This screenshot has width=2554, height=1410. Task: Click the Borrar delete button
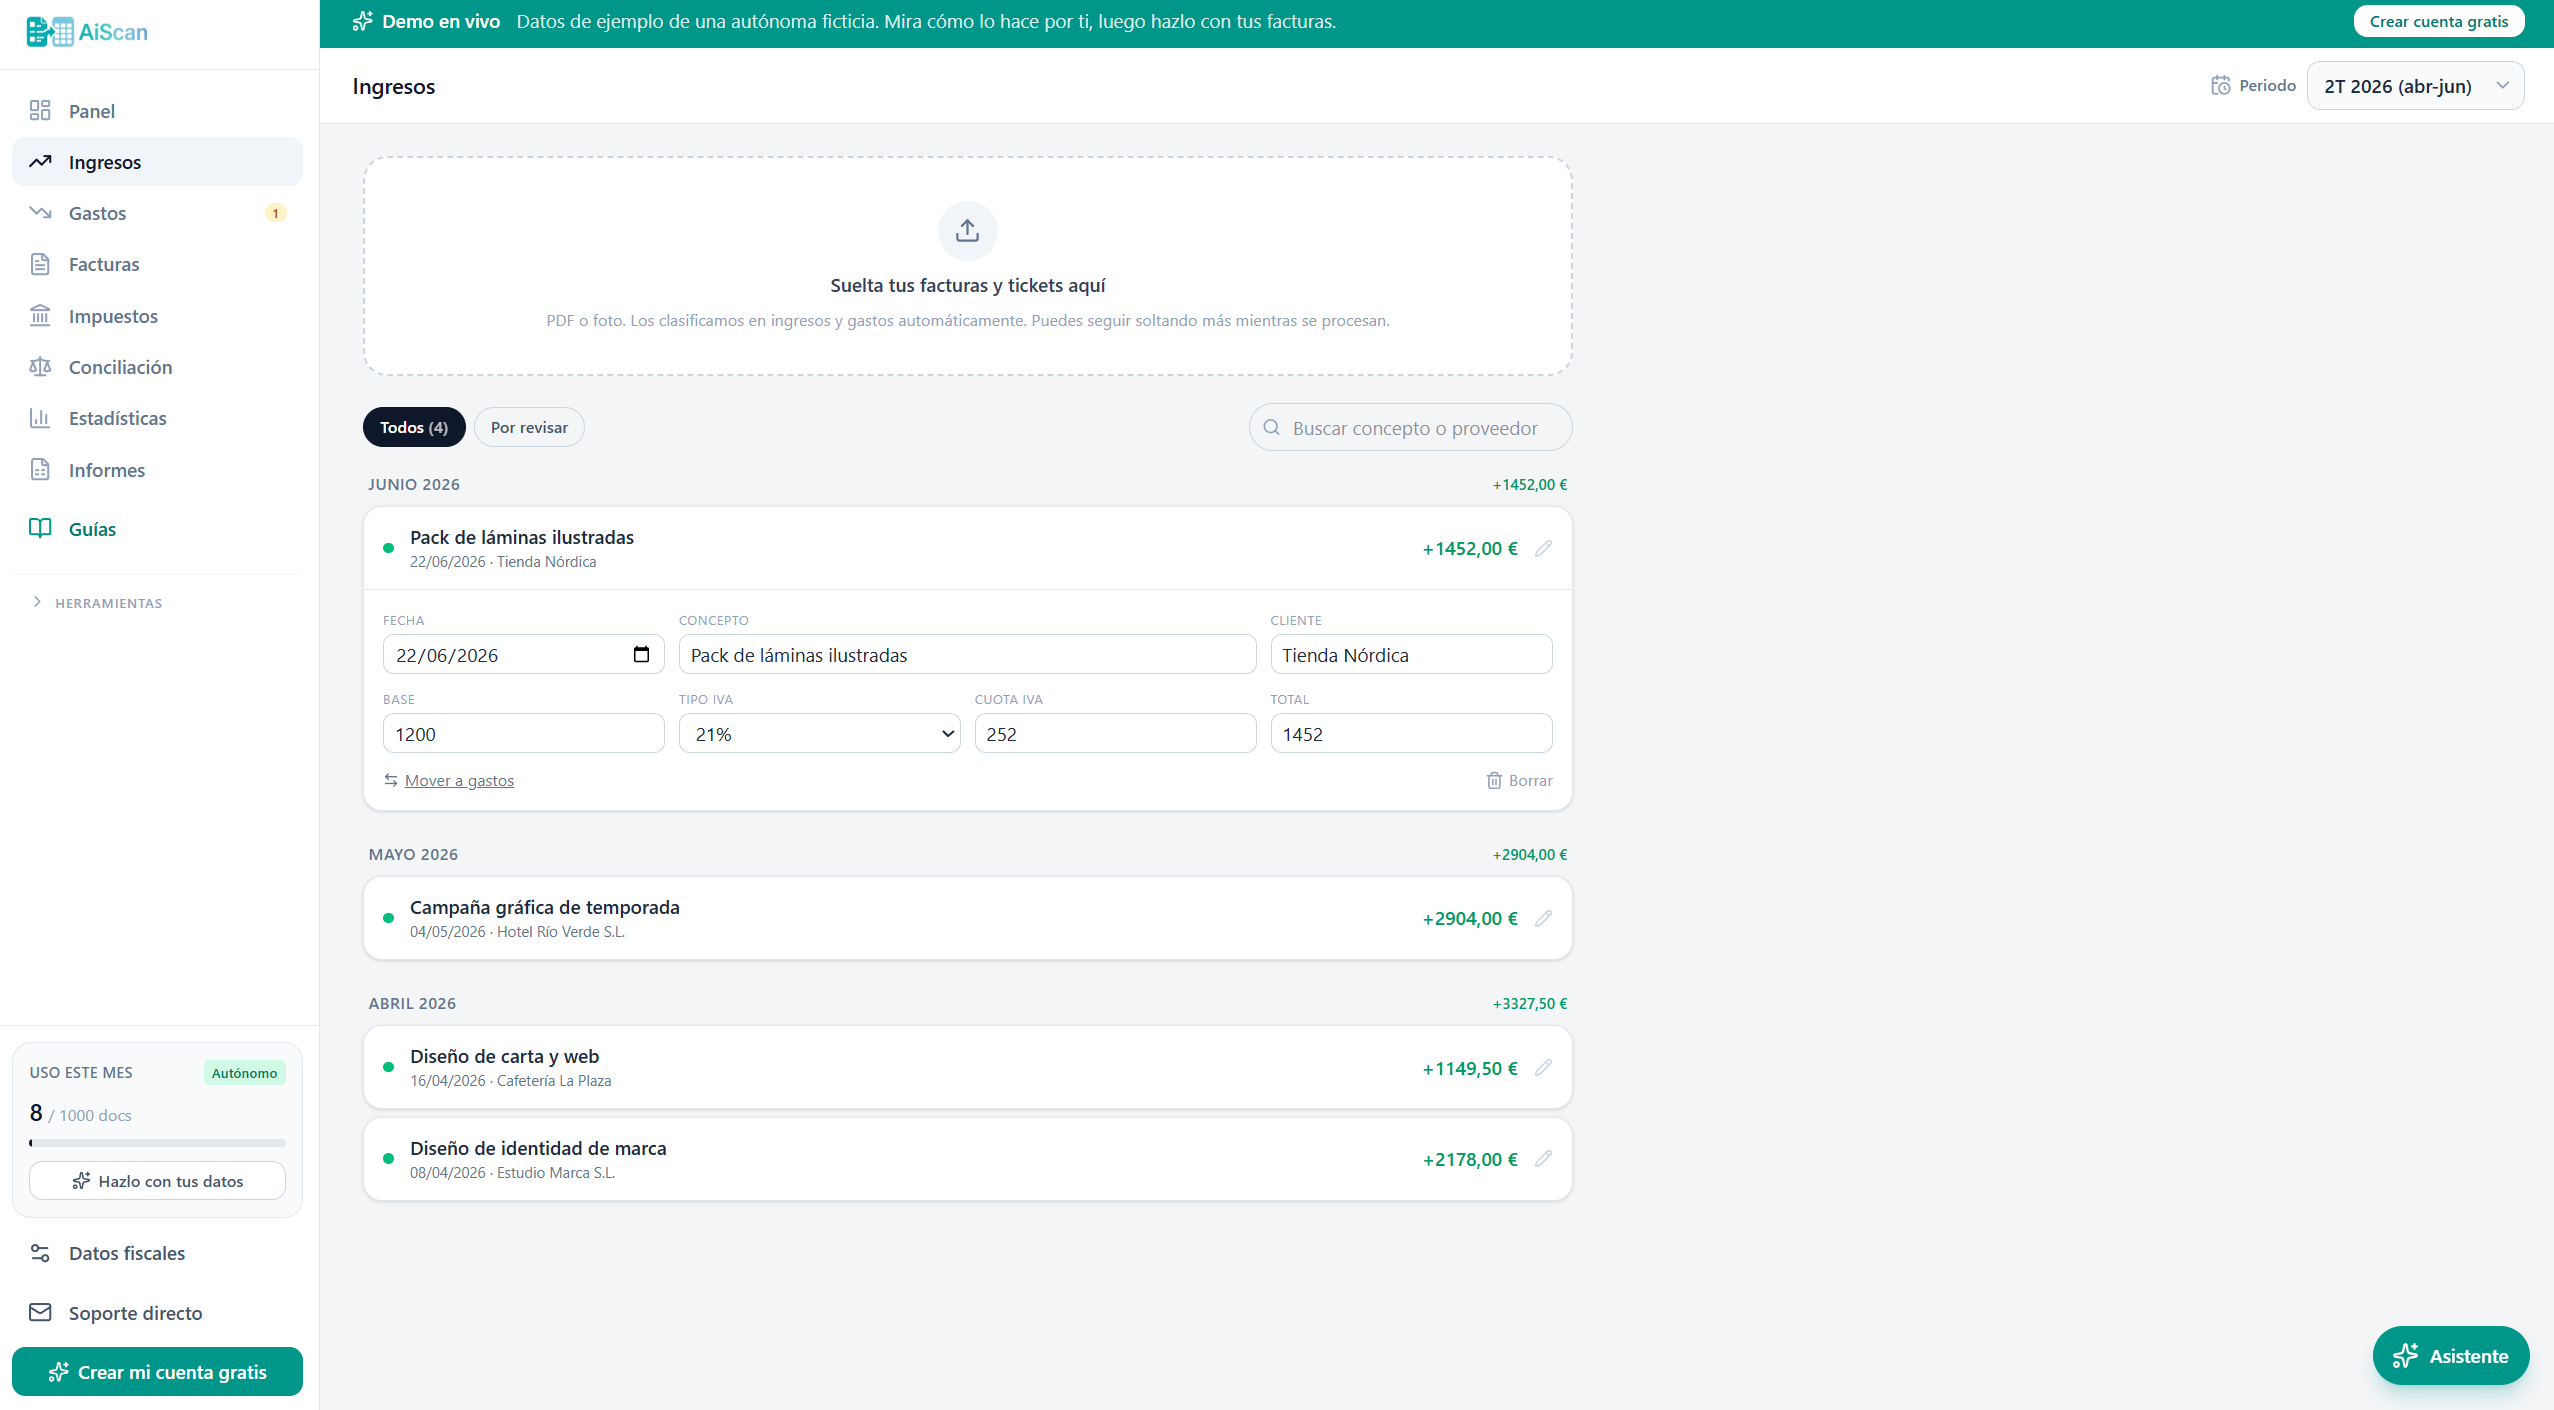point(1519,780)
